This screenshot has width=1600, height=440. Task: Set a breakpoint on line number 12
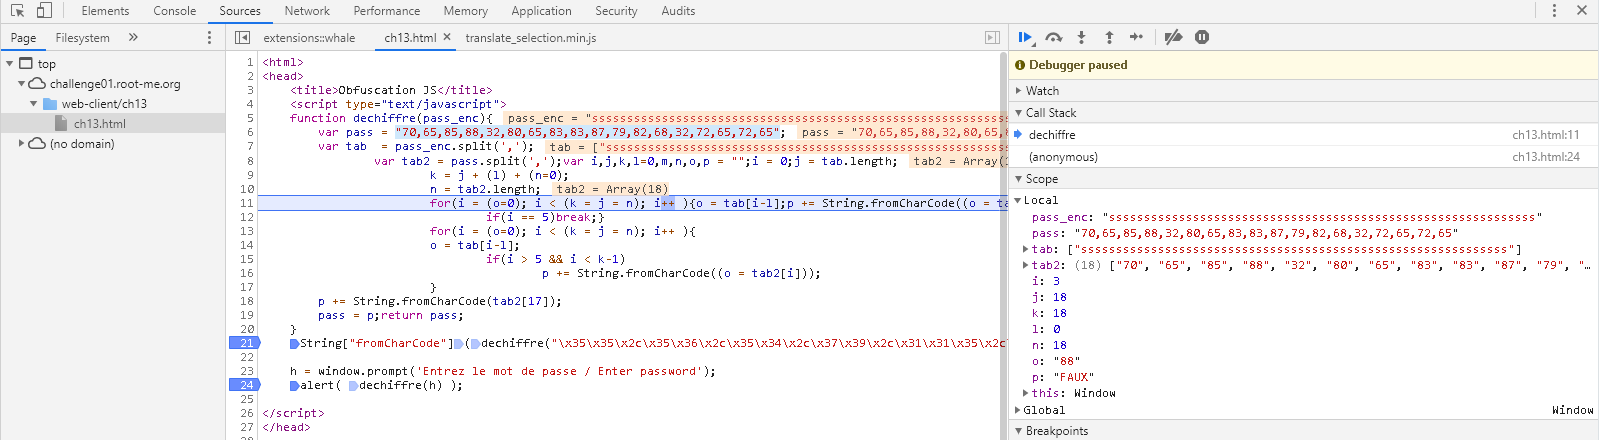click(246, 217)
